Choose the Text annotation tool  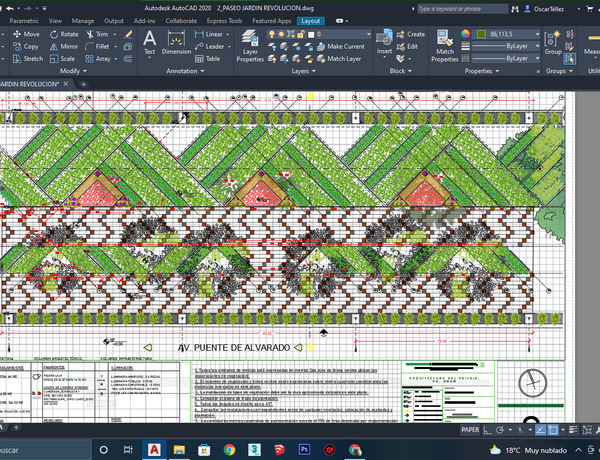coord(150,40)
